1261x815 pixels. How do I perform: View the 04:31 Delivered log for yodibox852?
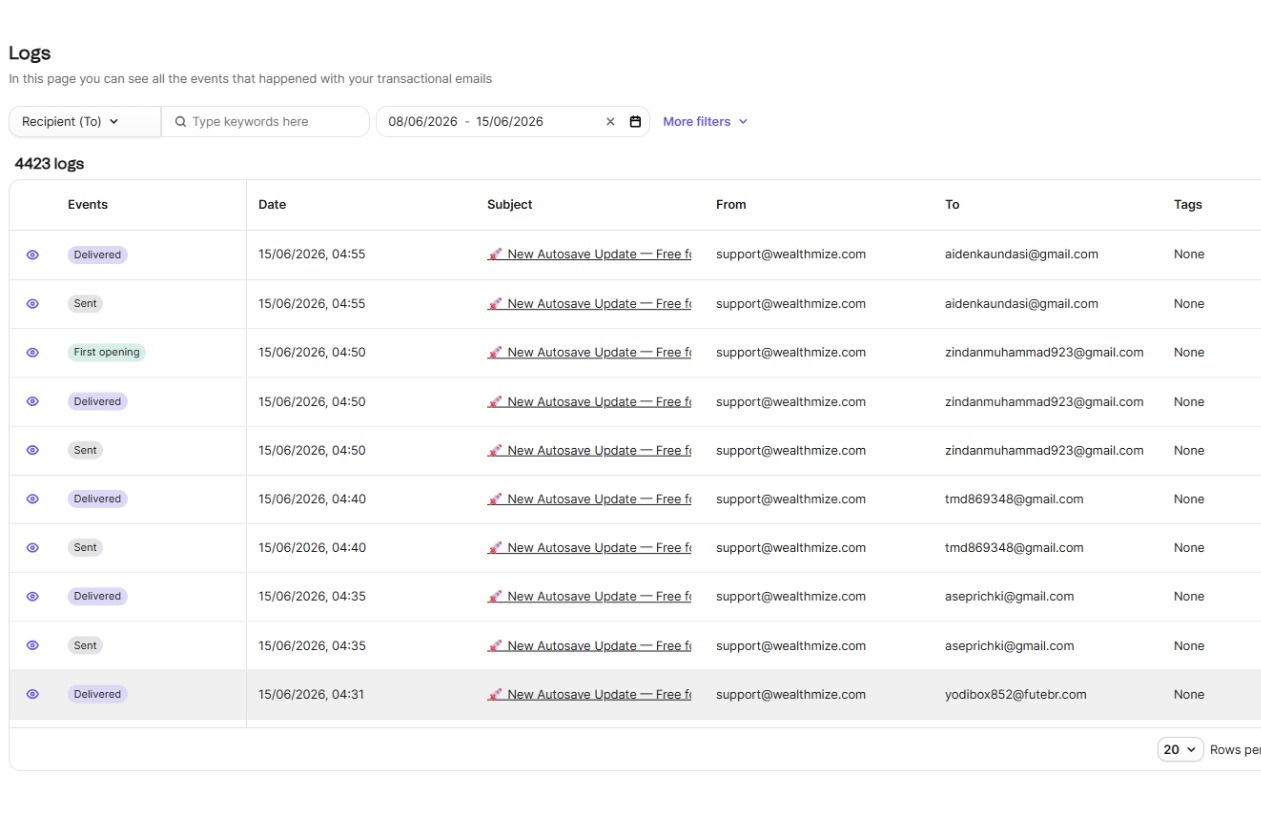(32, 694)
